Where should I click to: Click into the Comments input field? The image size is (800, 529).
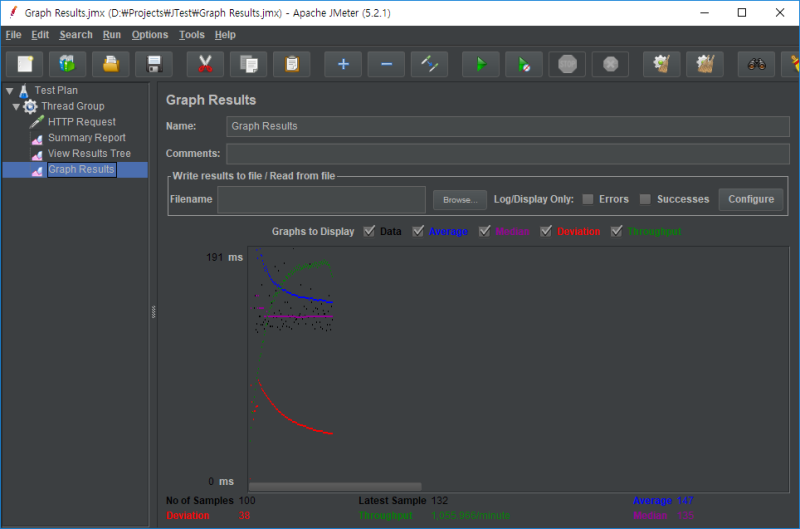coord(508,154)
